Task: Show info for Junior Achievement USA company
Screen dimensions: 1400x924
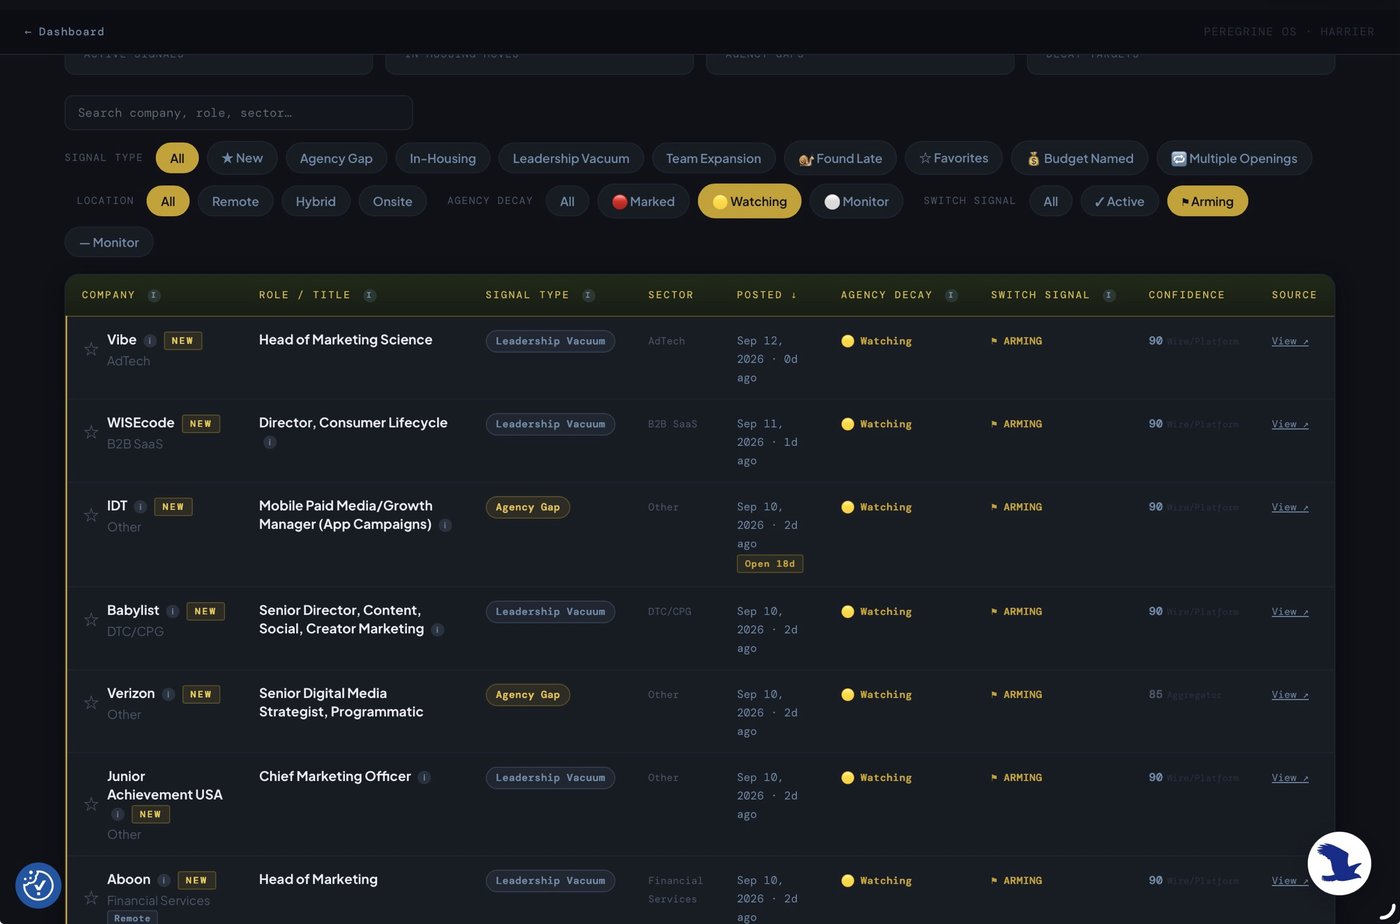Action: pyautogui.click(x=117, y=814)
